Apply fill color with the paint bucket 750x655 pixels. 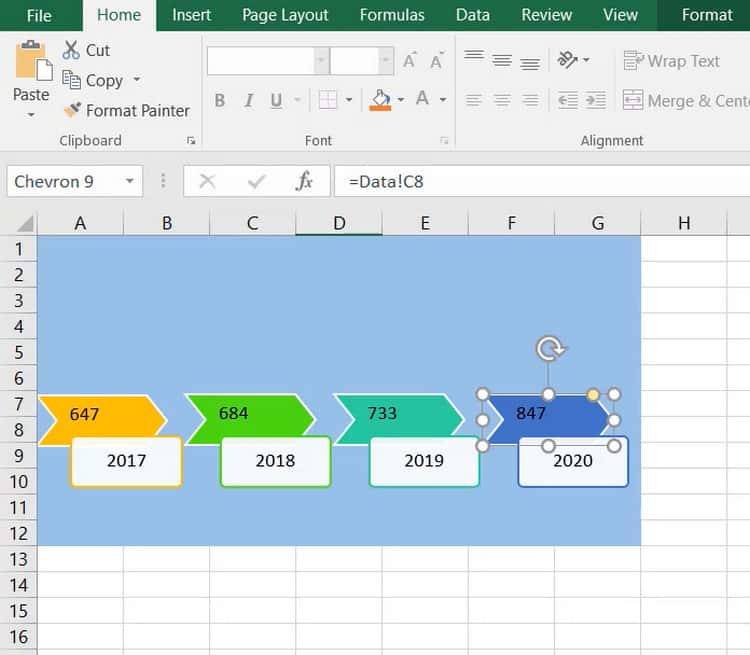click(381, 100)
